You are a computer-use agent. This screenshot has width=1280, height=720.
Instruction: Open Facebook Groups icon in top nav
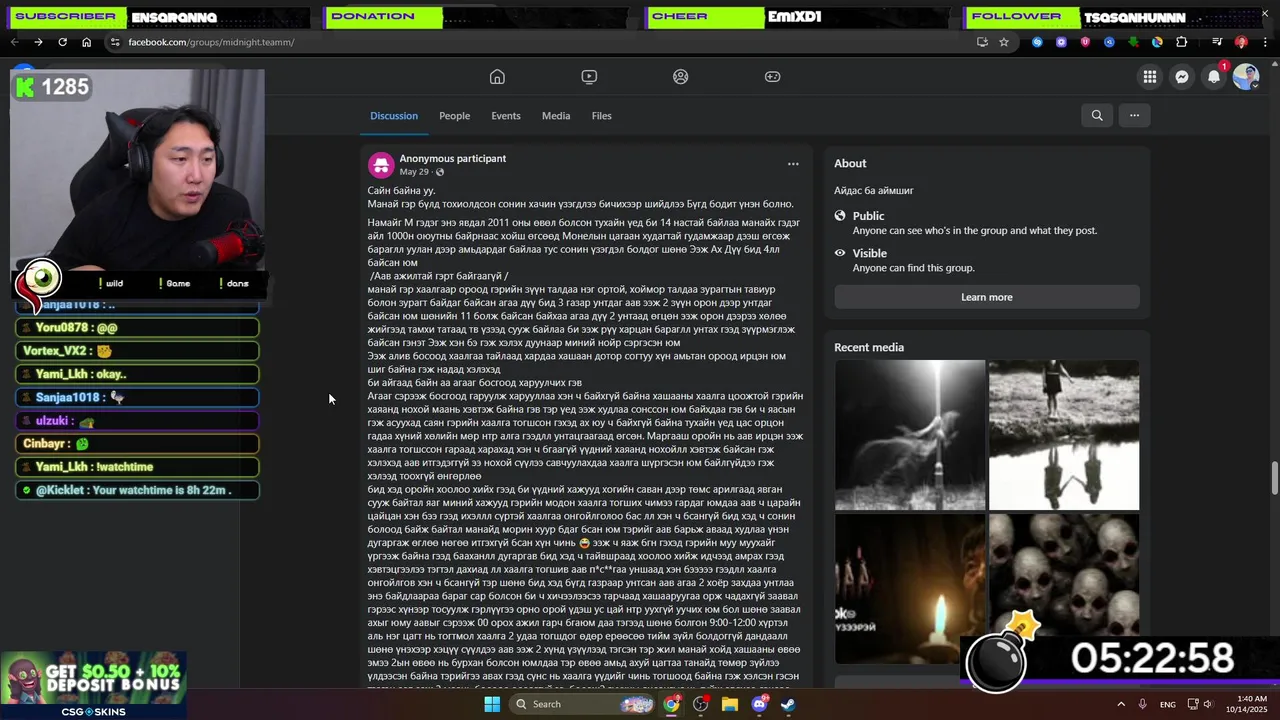[x=681, y=77]
